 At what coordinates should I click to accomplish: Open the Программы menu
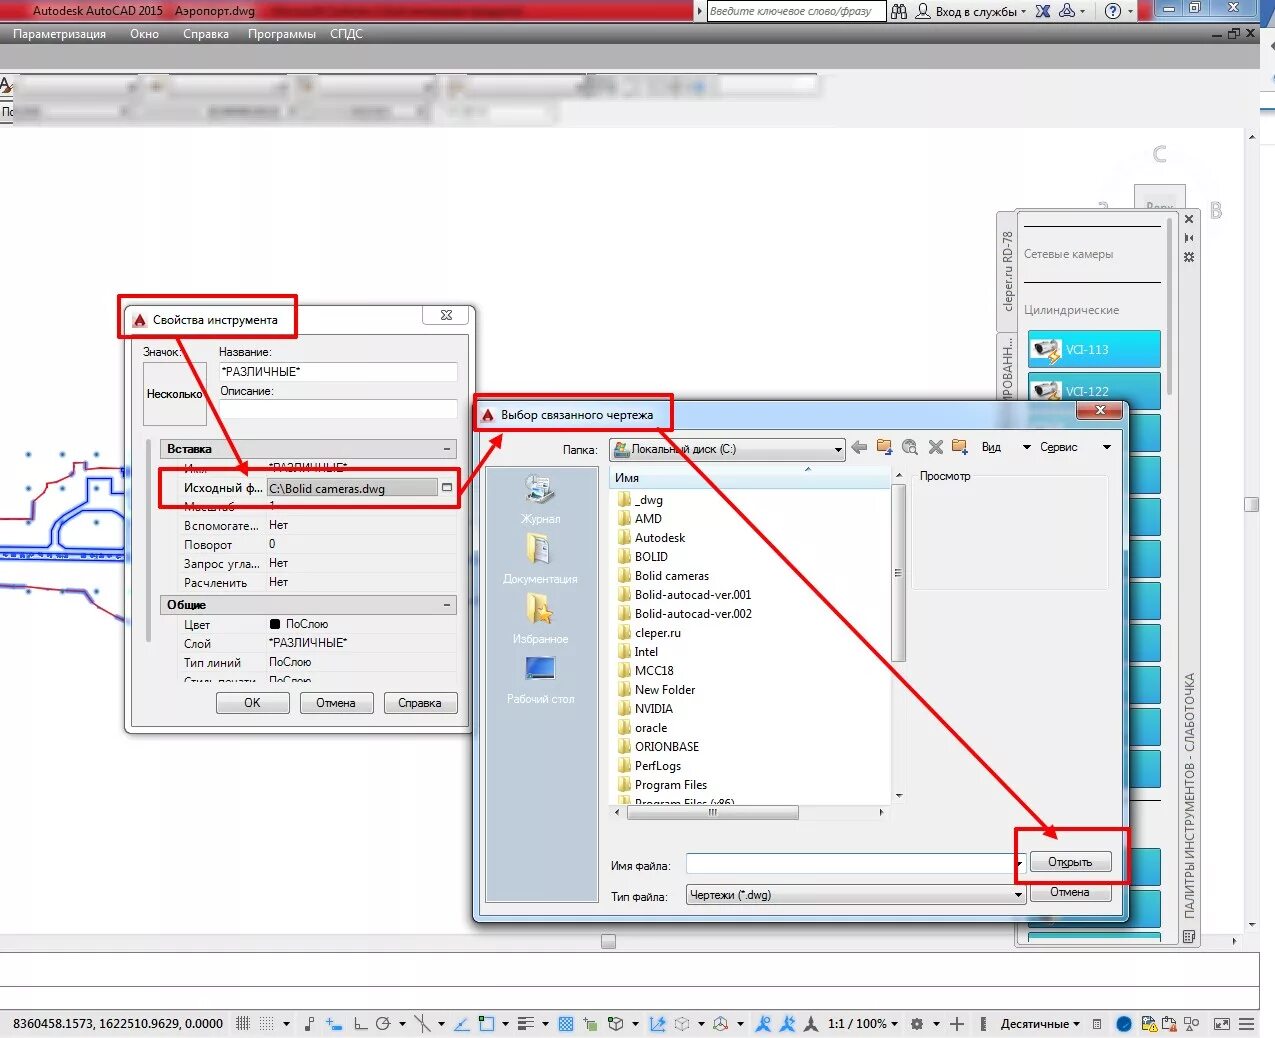coord(282,34)
